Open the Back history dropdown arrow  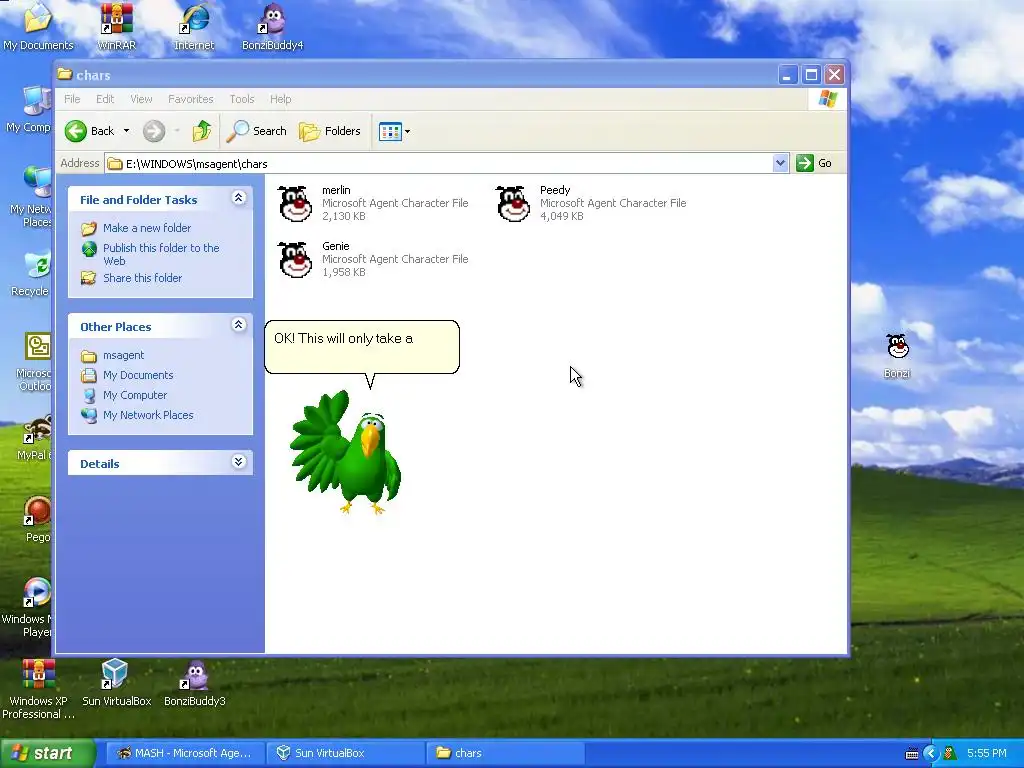point(127,131)
